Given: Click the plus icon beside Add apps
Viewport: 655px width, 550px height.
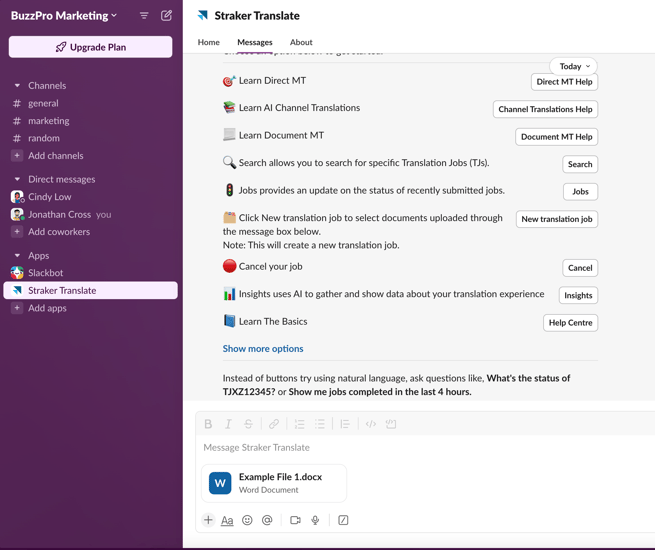Looking at the screenshot, I should (x=17, y=308).
